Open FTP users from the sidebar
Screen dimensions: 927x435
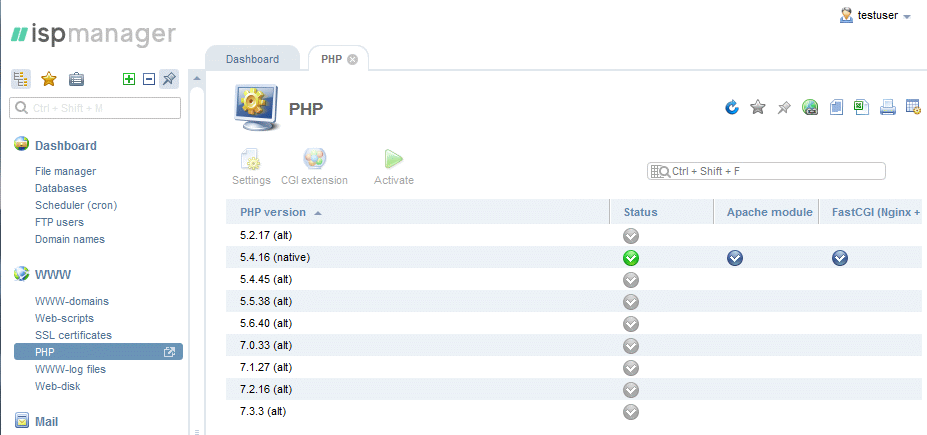point(59,222)
